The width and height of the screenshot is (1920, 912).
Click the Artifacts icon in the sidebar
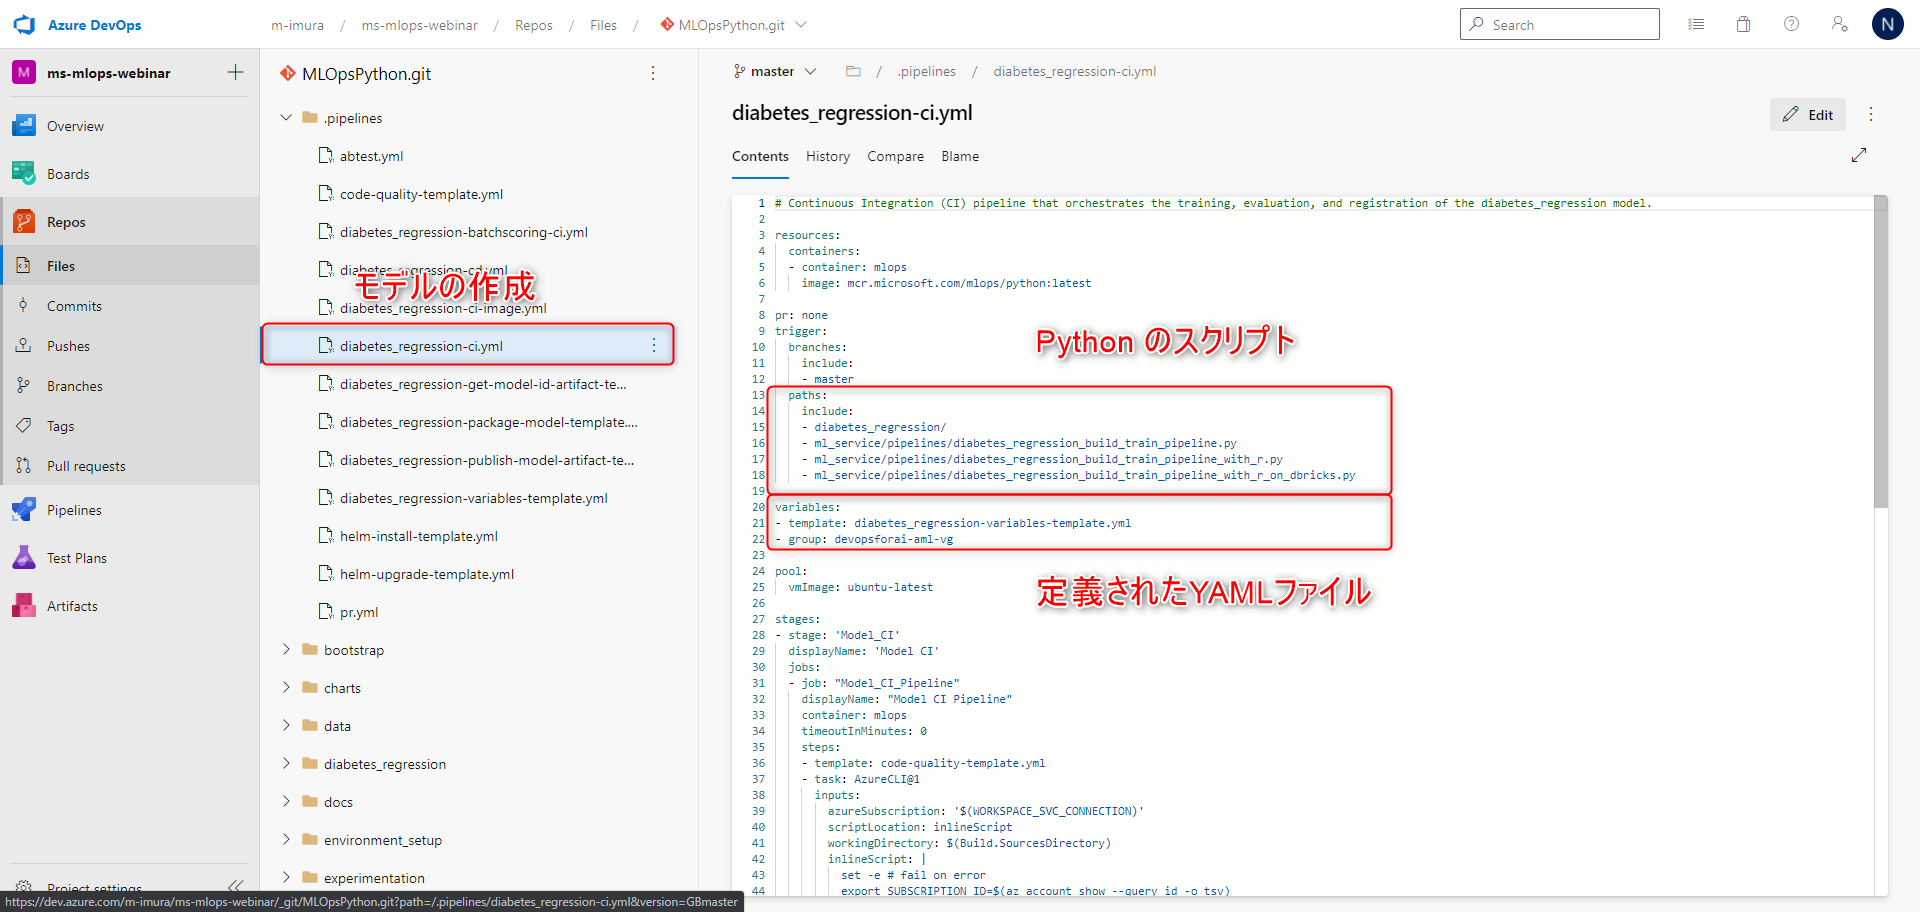click(24, 606)
